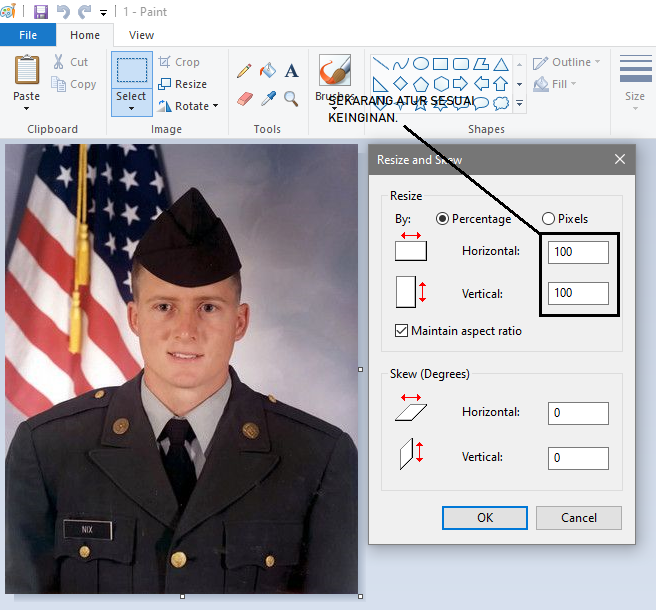
Task: Click the Resize Vertical value field
Action: pos(578,293)
